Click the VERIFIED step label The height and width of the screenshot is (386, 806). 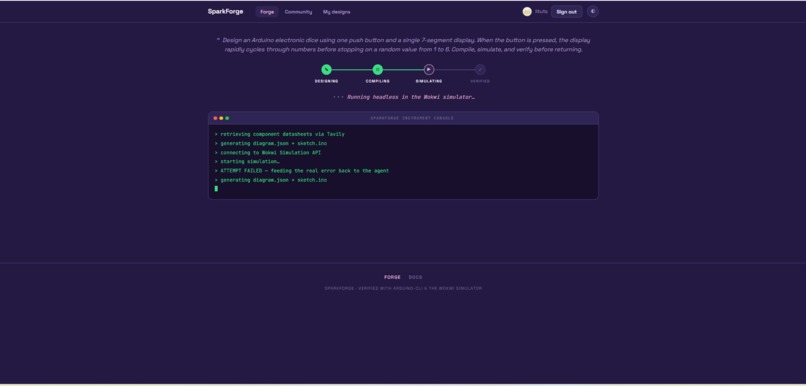point(480,81)
